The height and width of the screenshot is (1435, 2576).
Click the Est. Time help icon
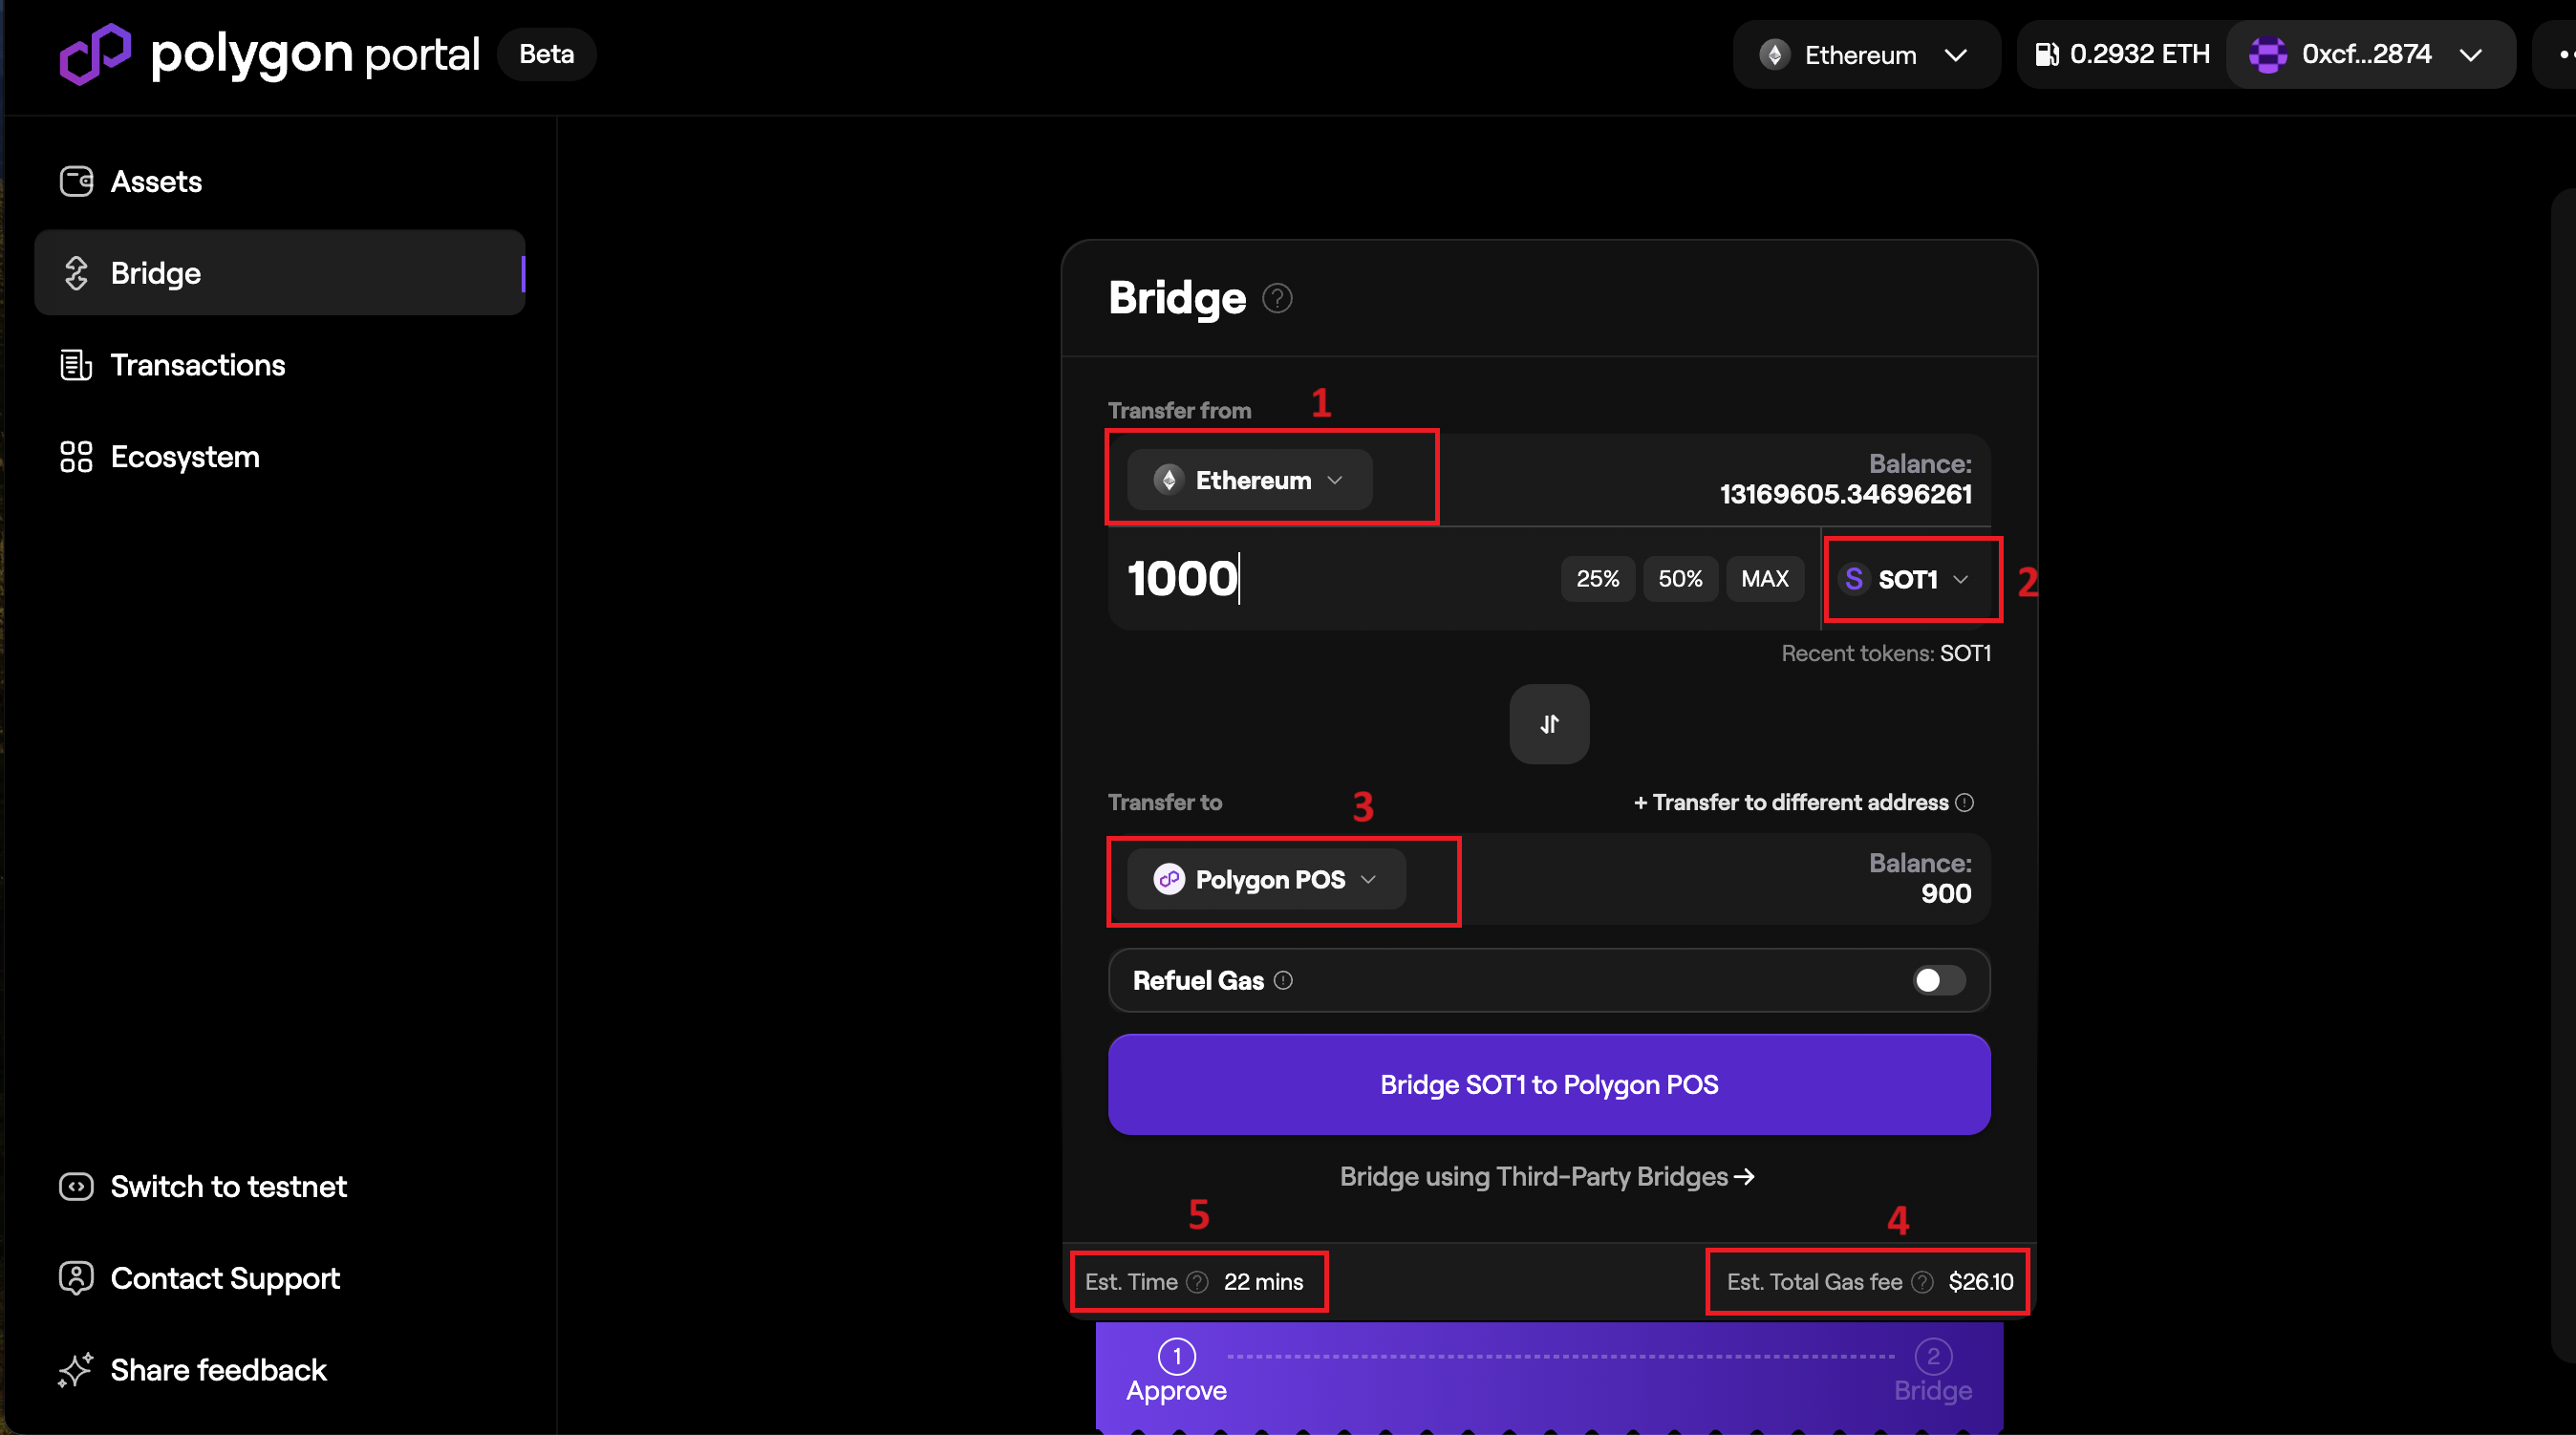click(1197, 1282)
